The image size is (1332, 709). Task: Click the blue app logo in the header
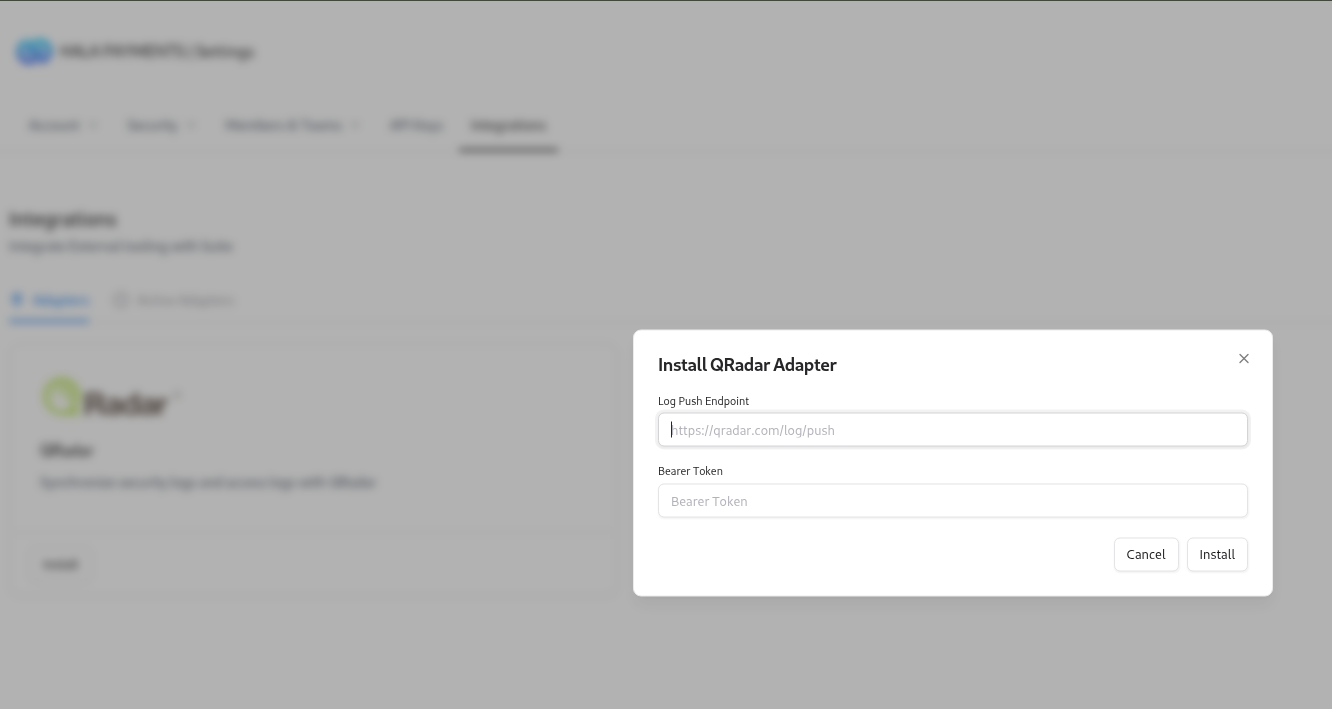[34, 51]
